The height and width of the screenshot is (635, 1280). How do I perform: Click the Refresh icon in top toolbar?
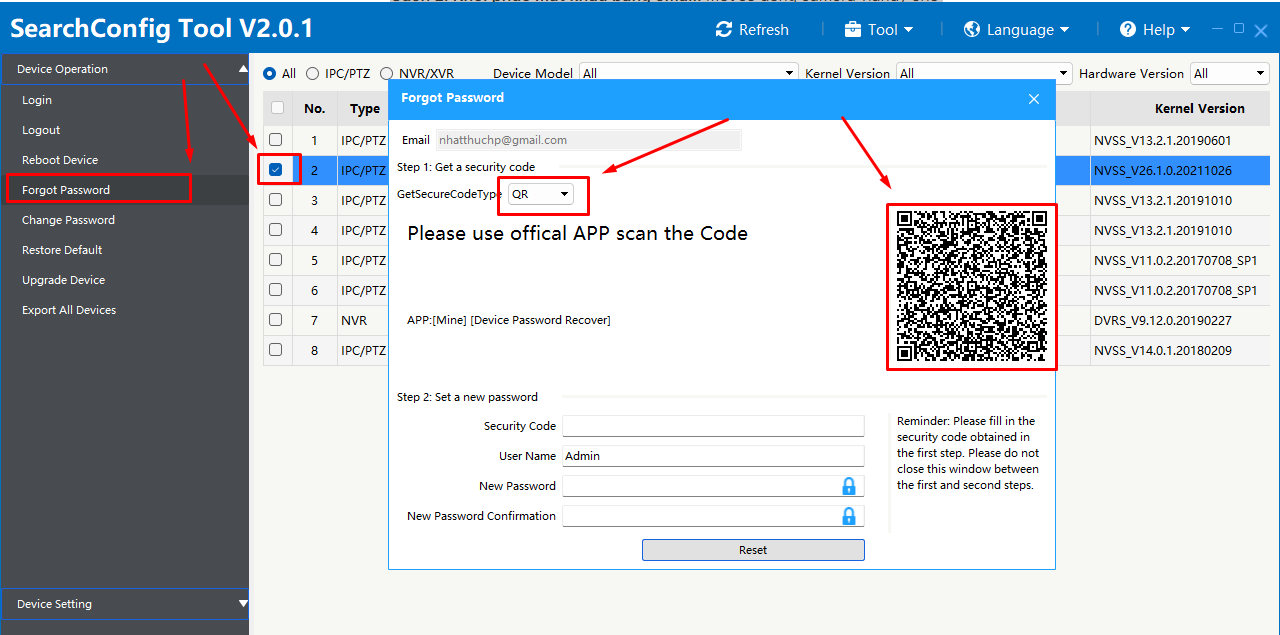pos(725,30)
